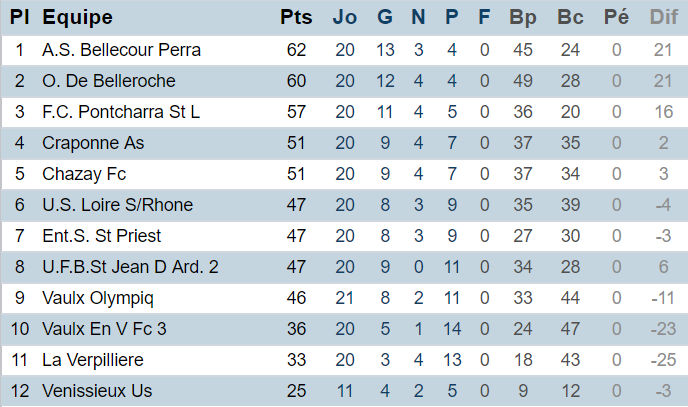Select the "Bp" column header

(522, 17)
